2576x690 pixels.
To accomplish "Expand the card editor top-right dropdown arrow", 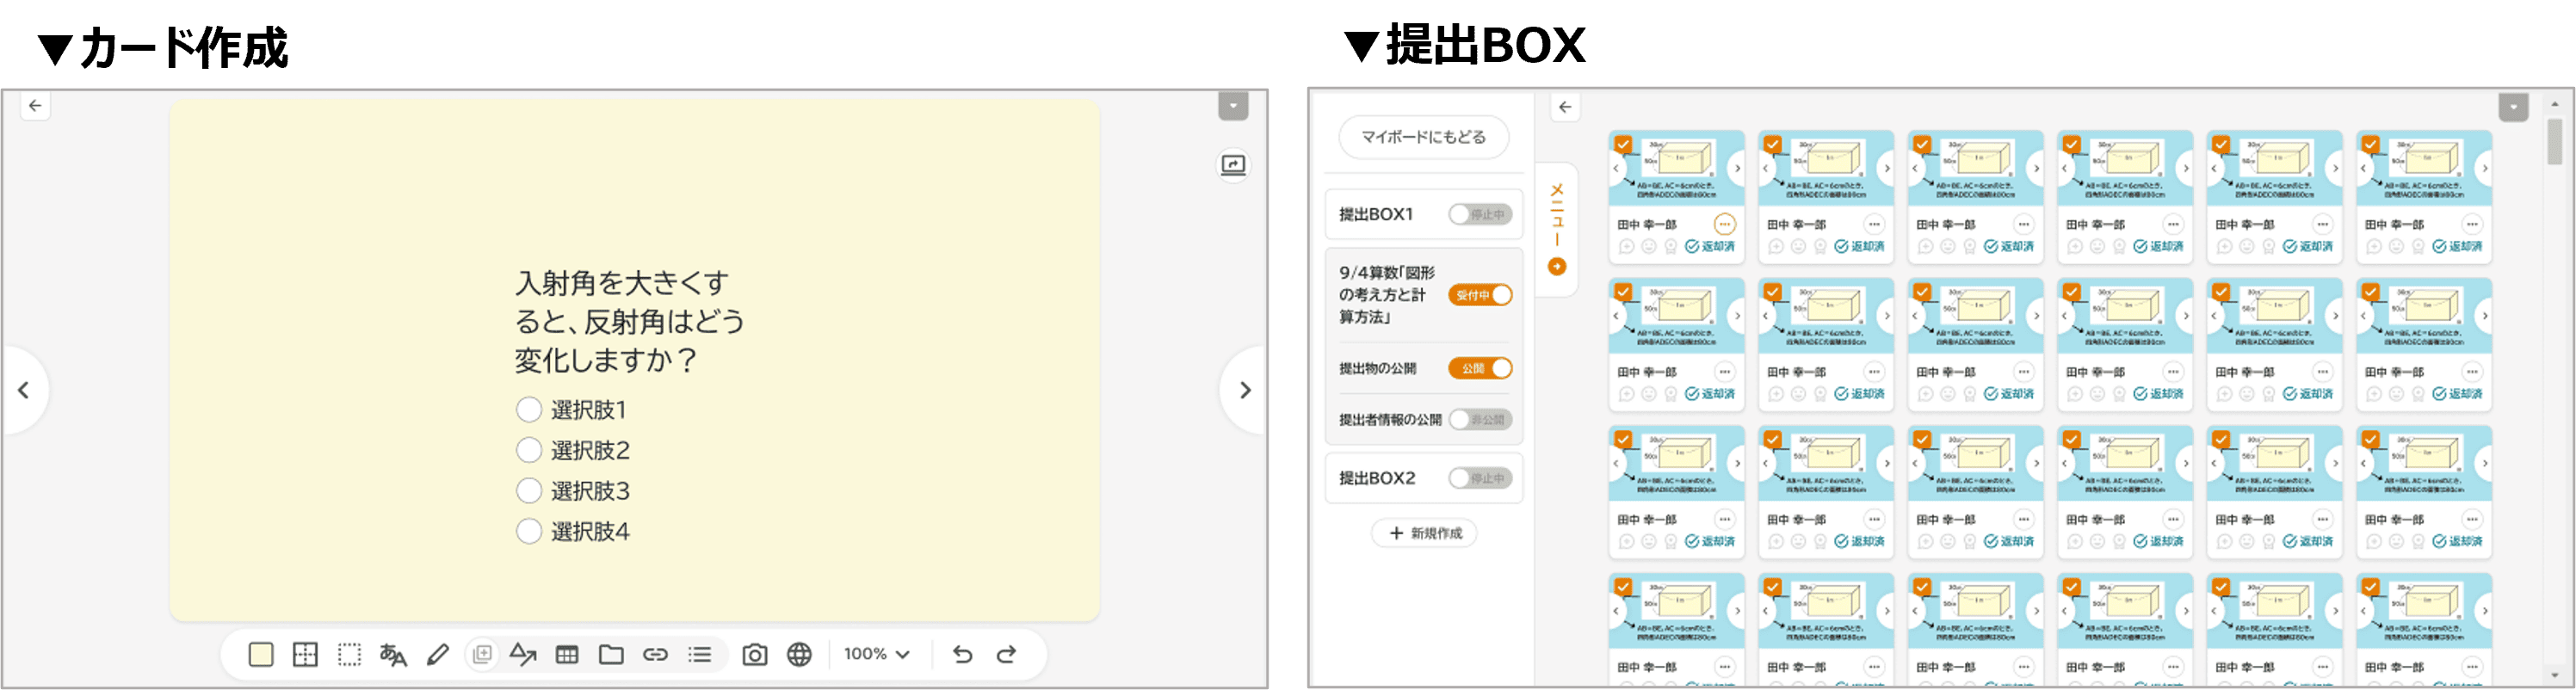I will pyautogui.click(x=1233, y=106).
